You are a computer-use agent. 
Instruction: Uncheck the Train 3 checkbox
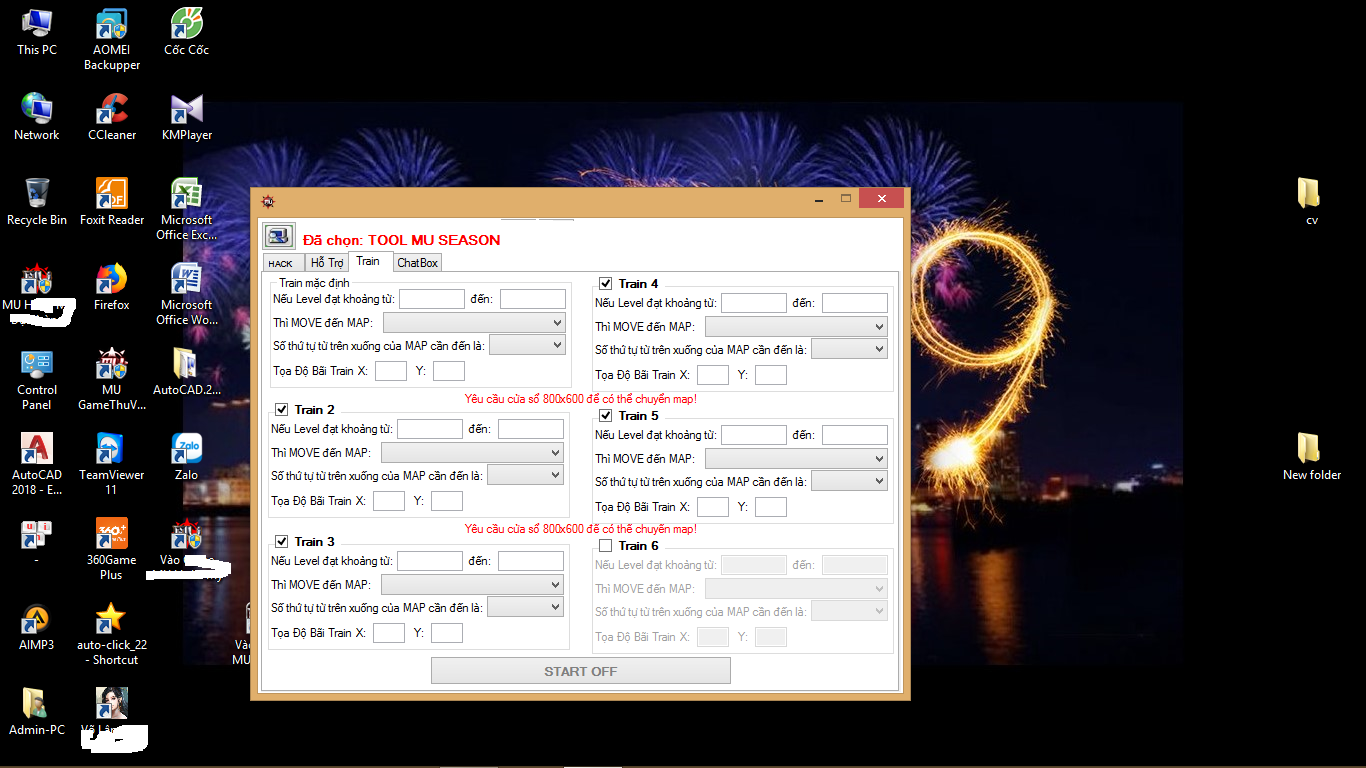tap(281, 542)
